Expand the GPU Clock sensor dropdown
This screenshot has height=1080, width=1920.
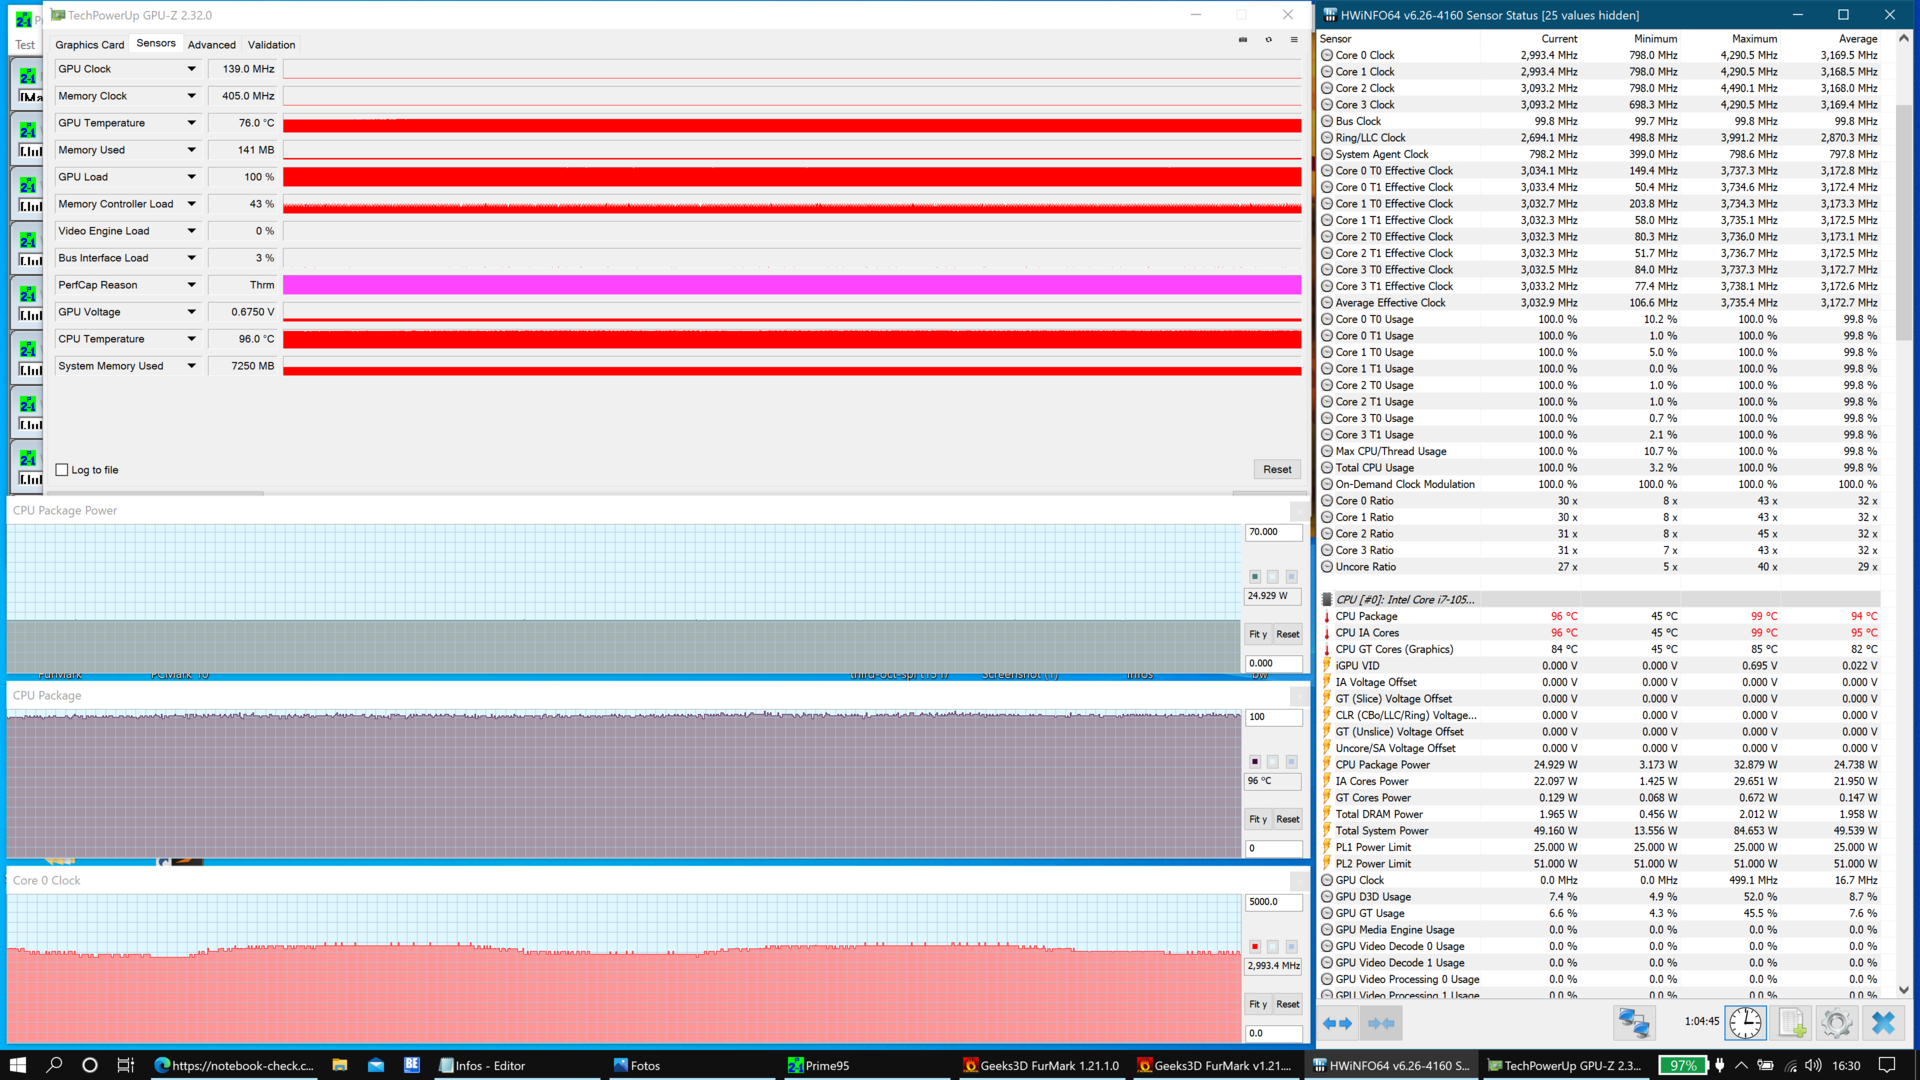coord(191,69)
